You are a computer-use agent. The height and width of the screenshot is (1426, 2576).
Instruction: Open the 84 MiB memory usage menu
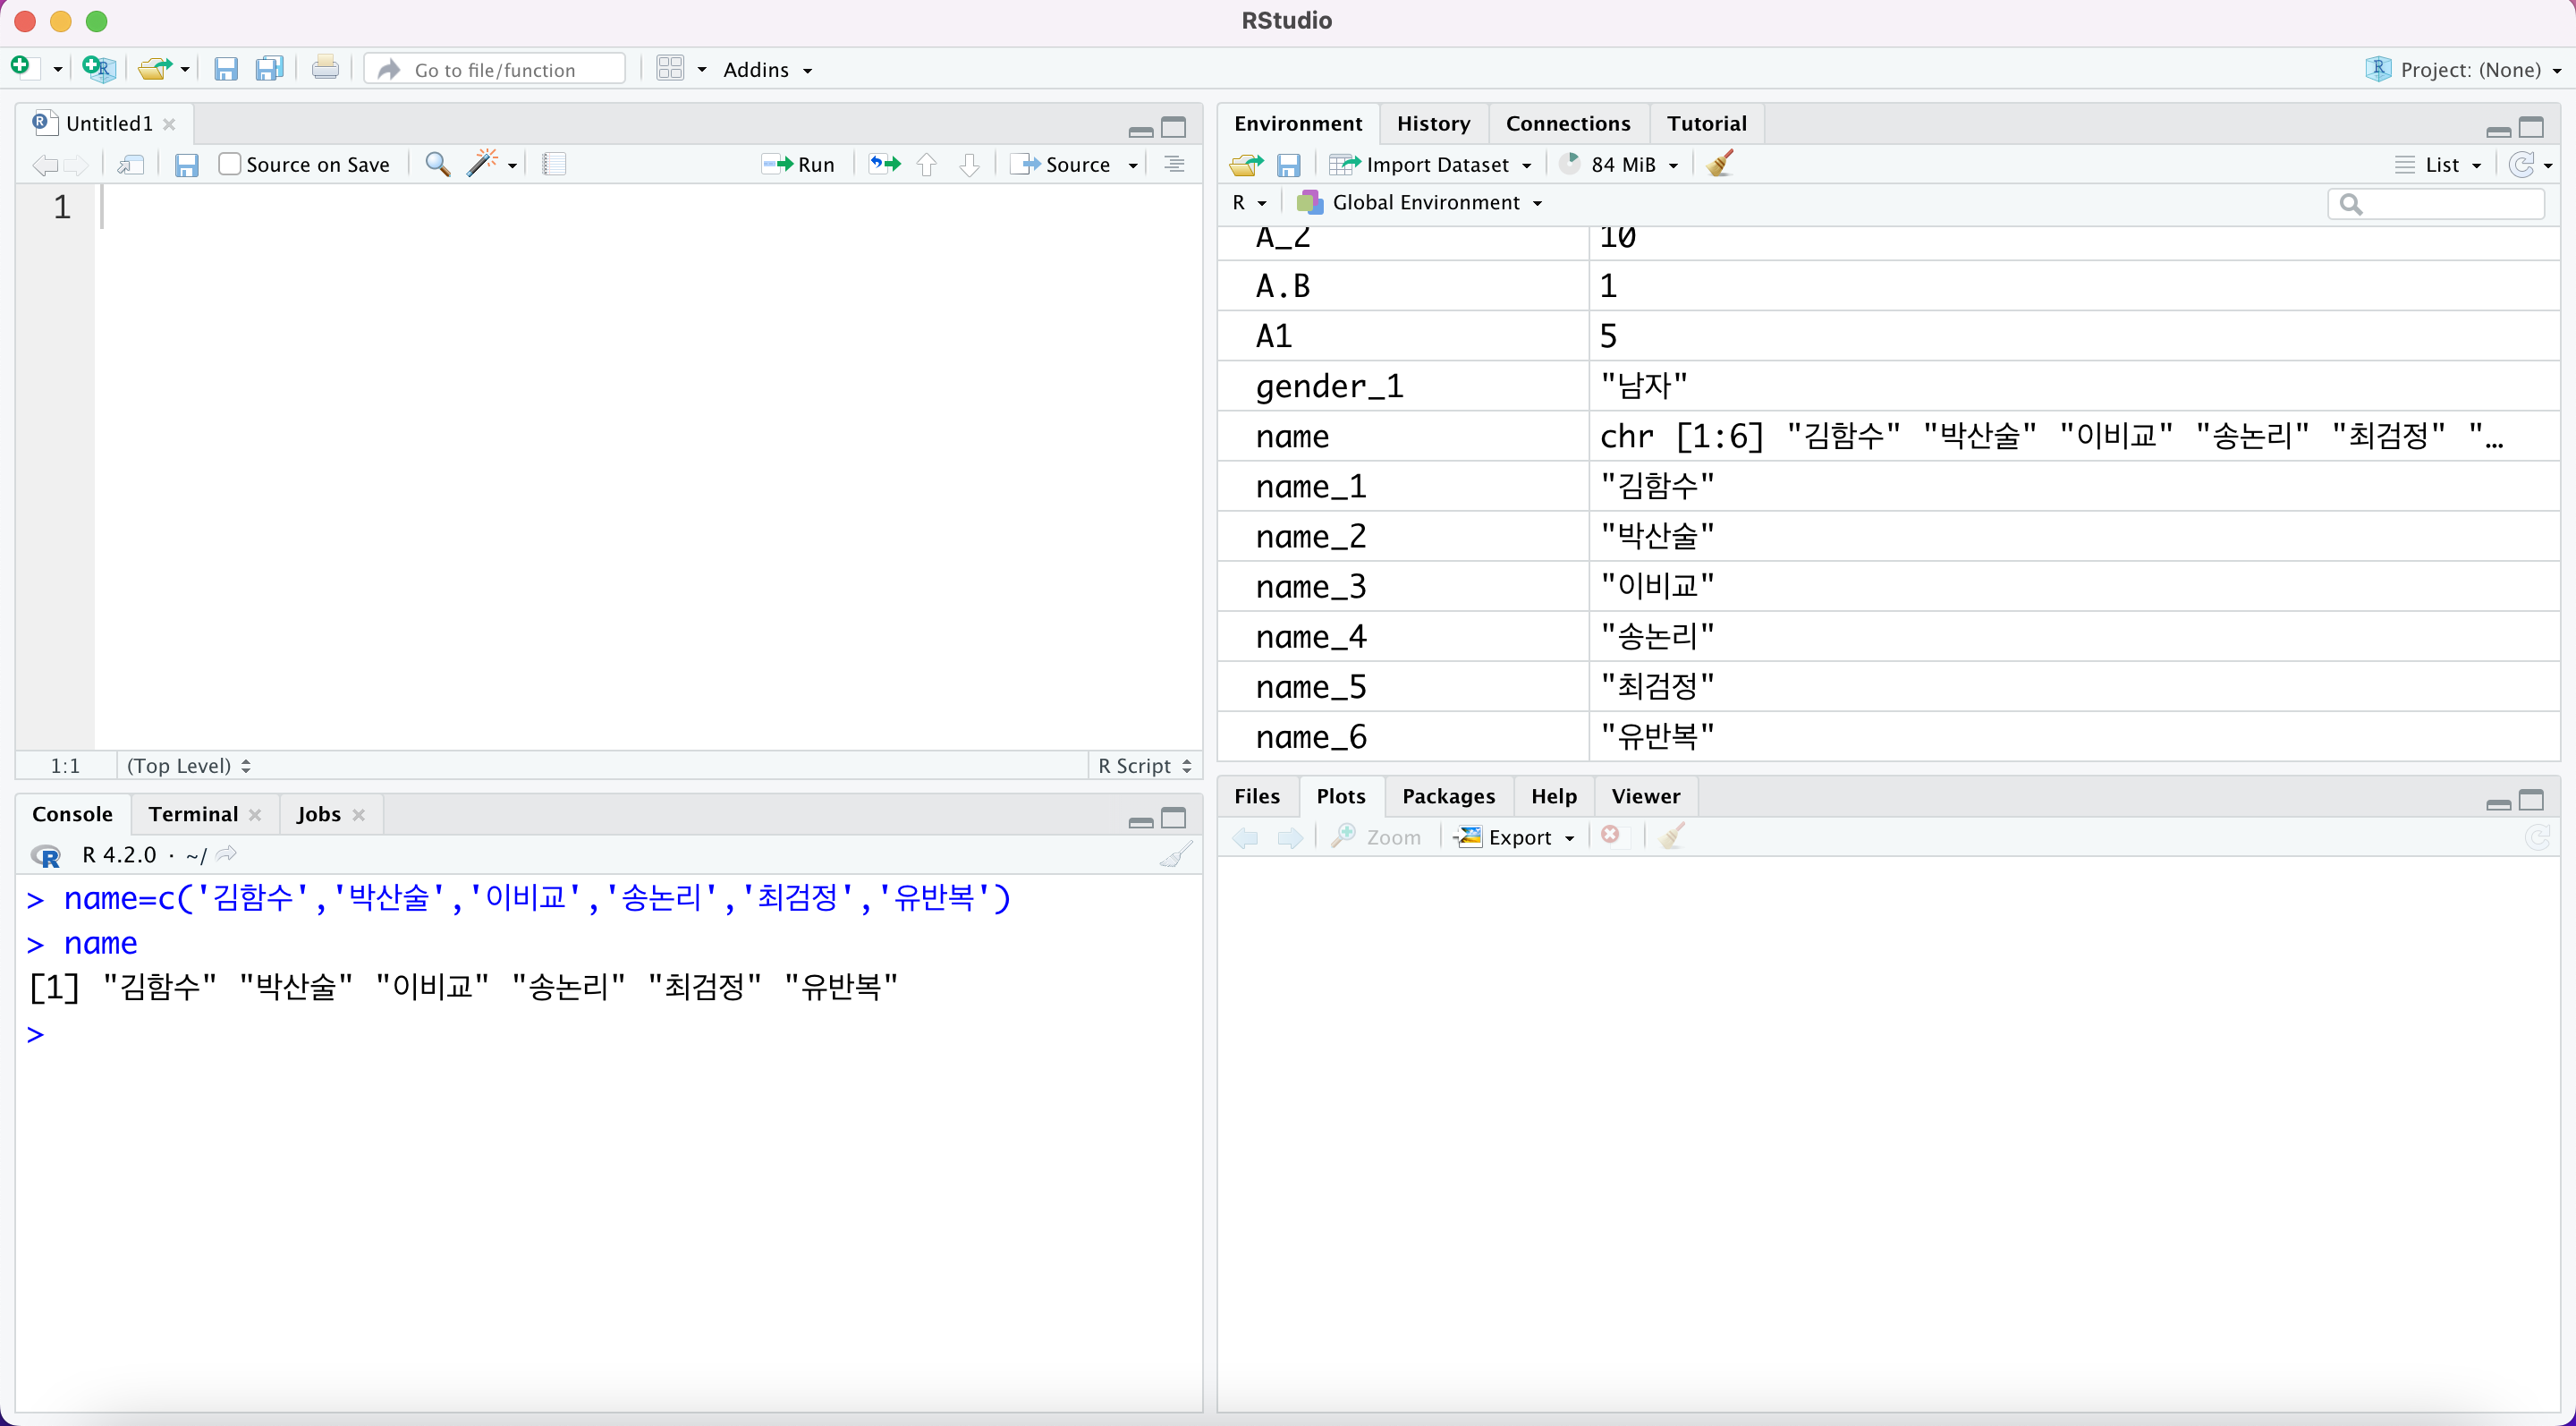click(1620, 165)
